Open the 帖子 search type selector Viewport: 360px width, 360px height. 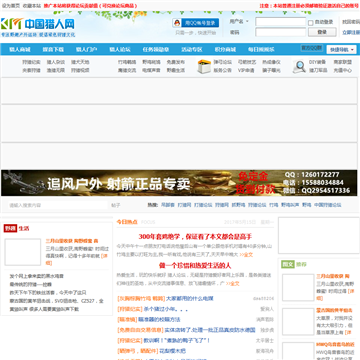pos(116,205)
